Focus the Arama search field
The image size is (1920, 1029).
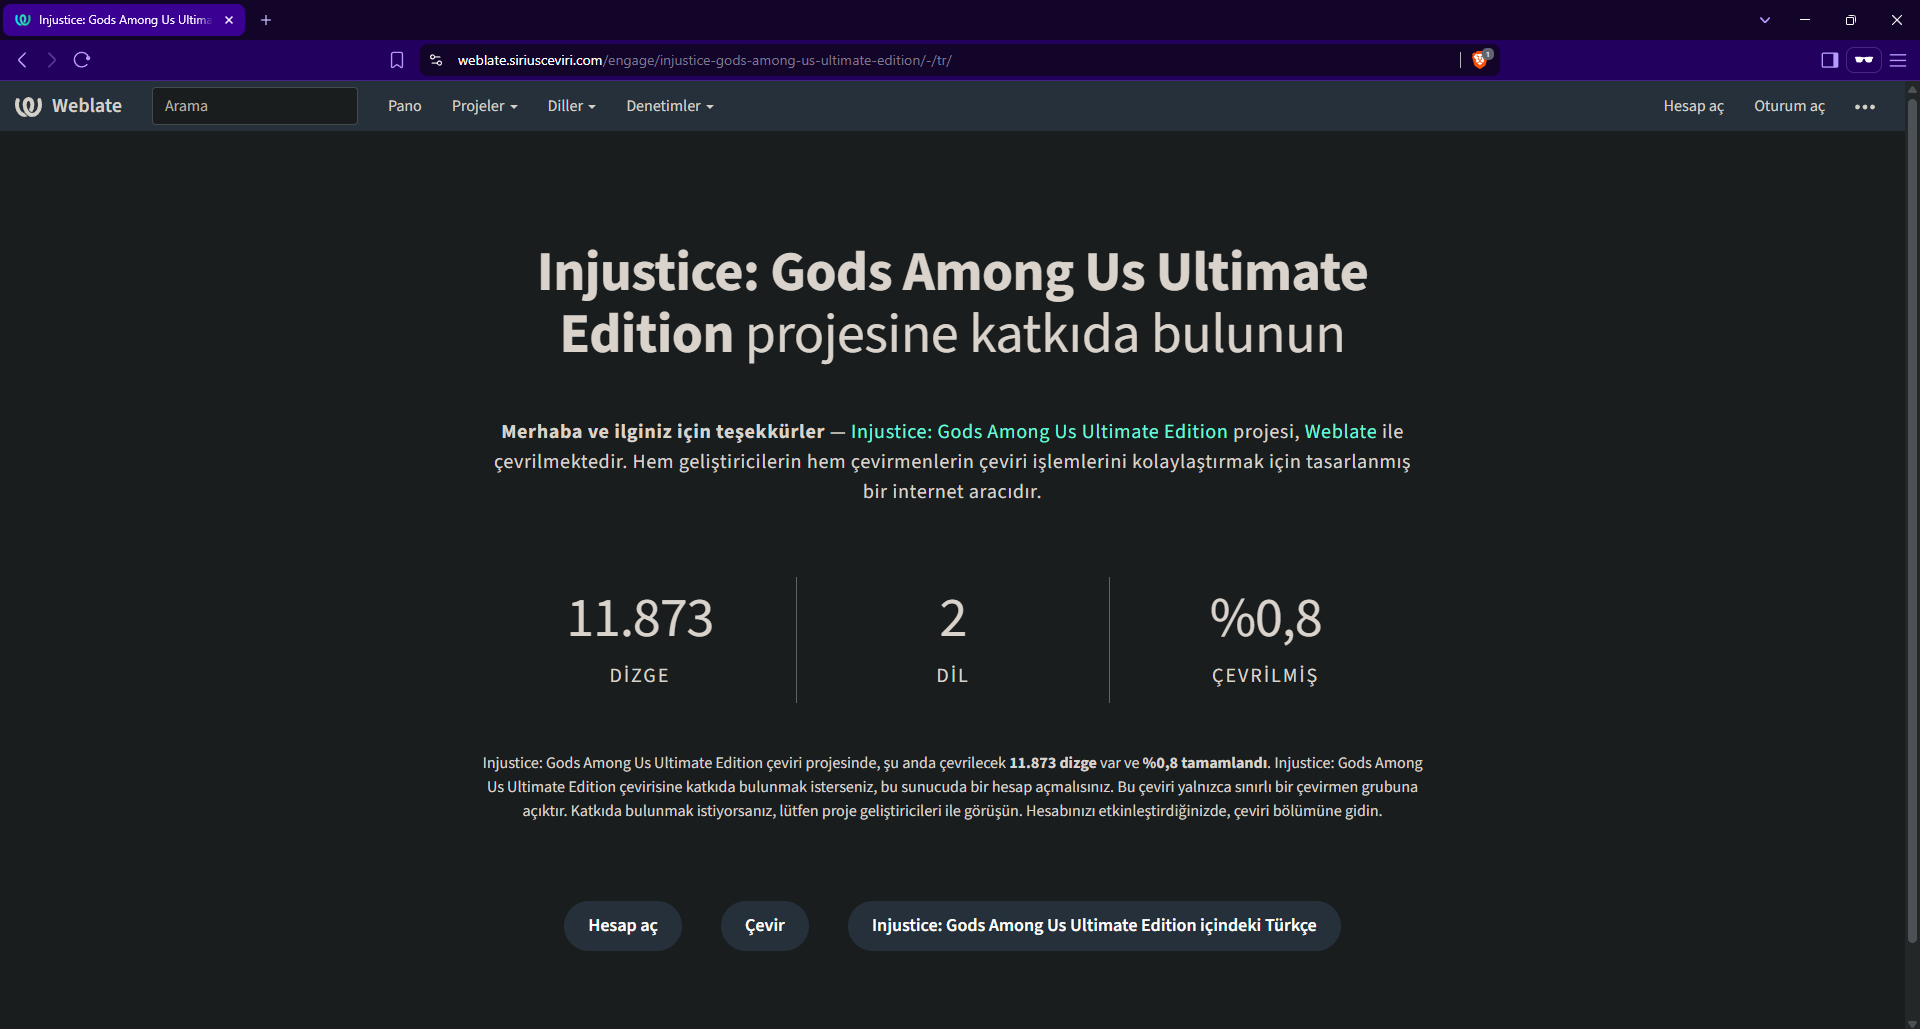pyautogui.click(x=255, y=106)
